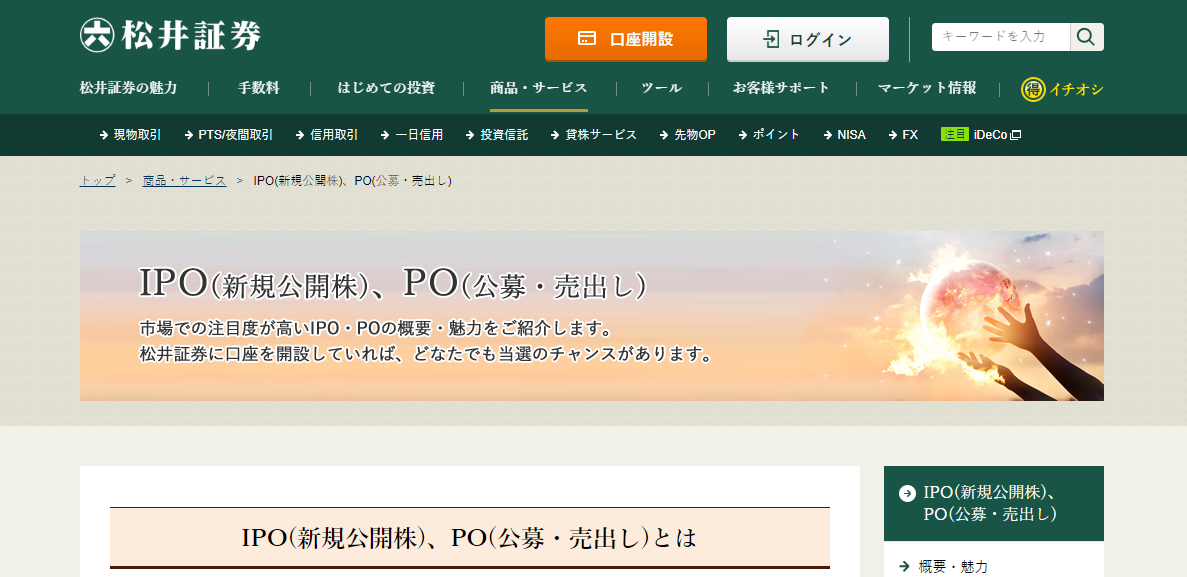This screenshot has width=1187, height=577.
Task: Open the ツール navigation item
Action: click(x=661, y=88)
